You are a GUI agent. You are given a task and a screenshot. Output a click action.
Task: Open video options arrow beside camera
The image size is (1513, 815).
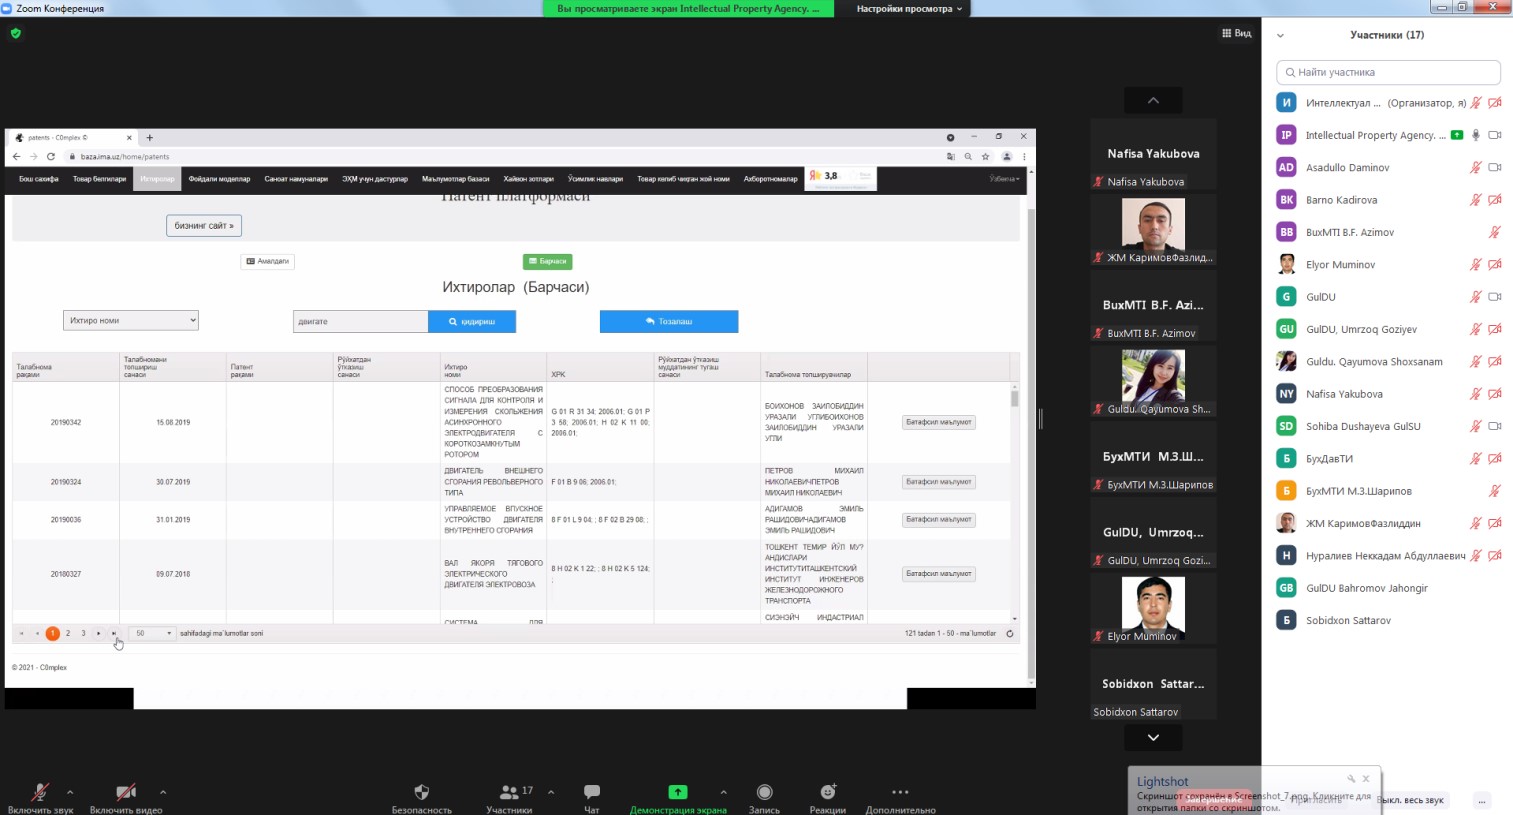[x=163, y=792]
